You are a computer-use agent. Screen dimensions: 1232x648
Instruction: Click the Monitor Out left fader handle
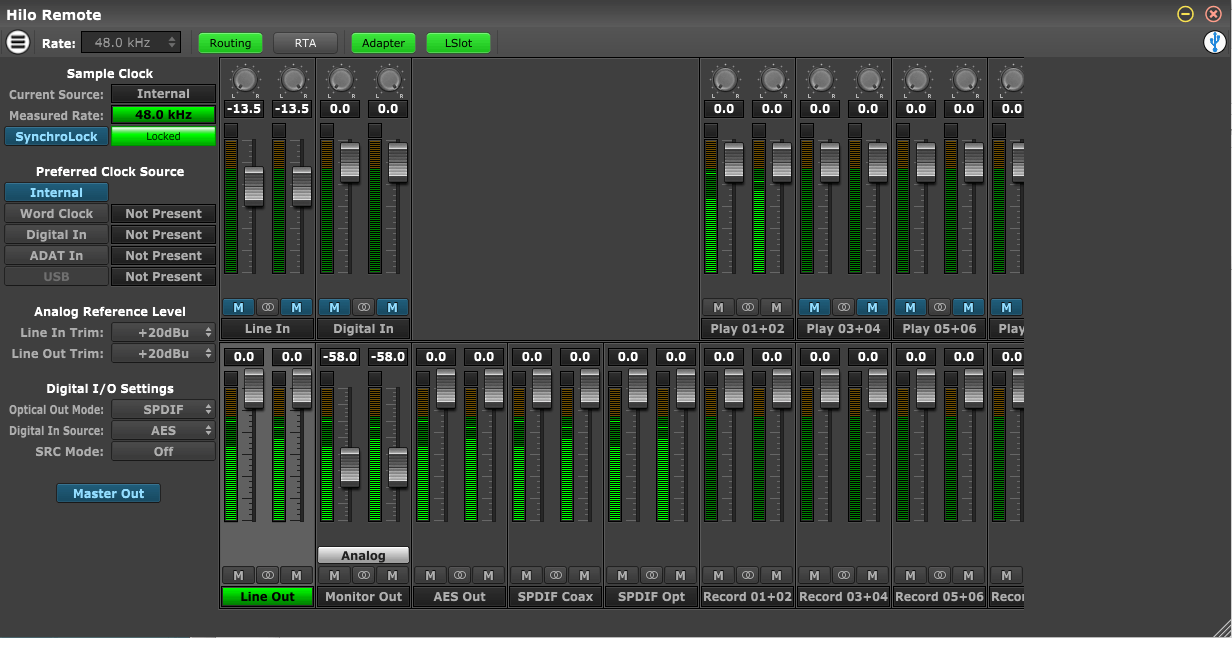click(349, 466)
